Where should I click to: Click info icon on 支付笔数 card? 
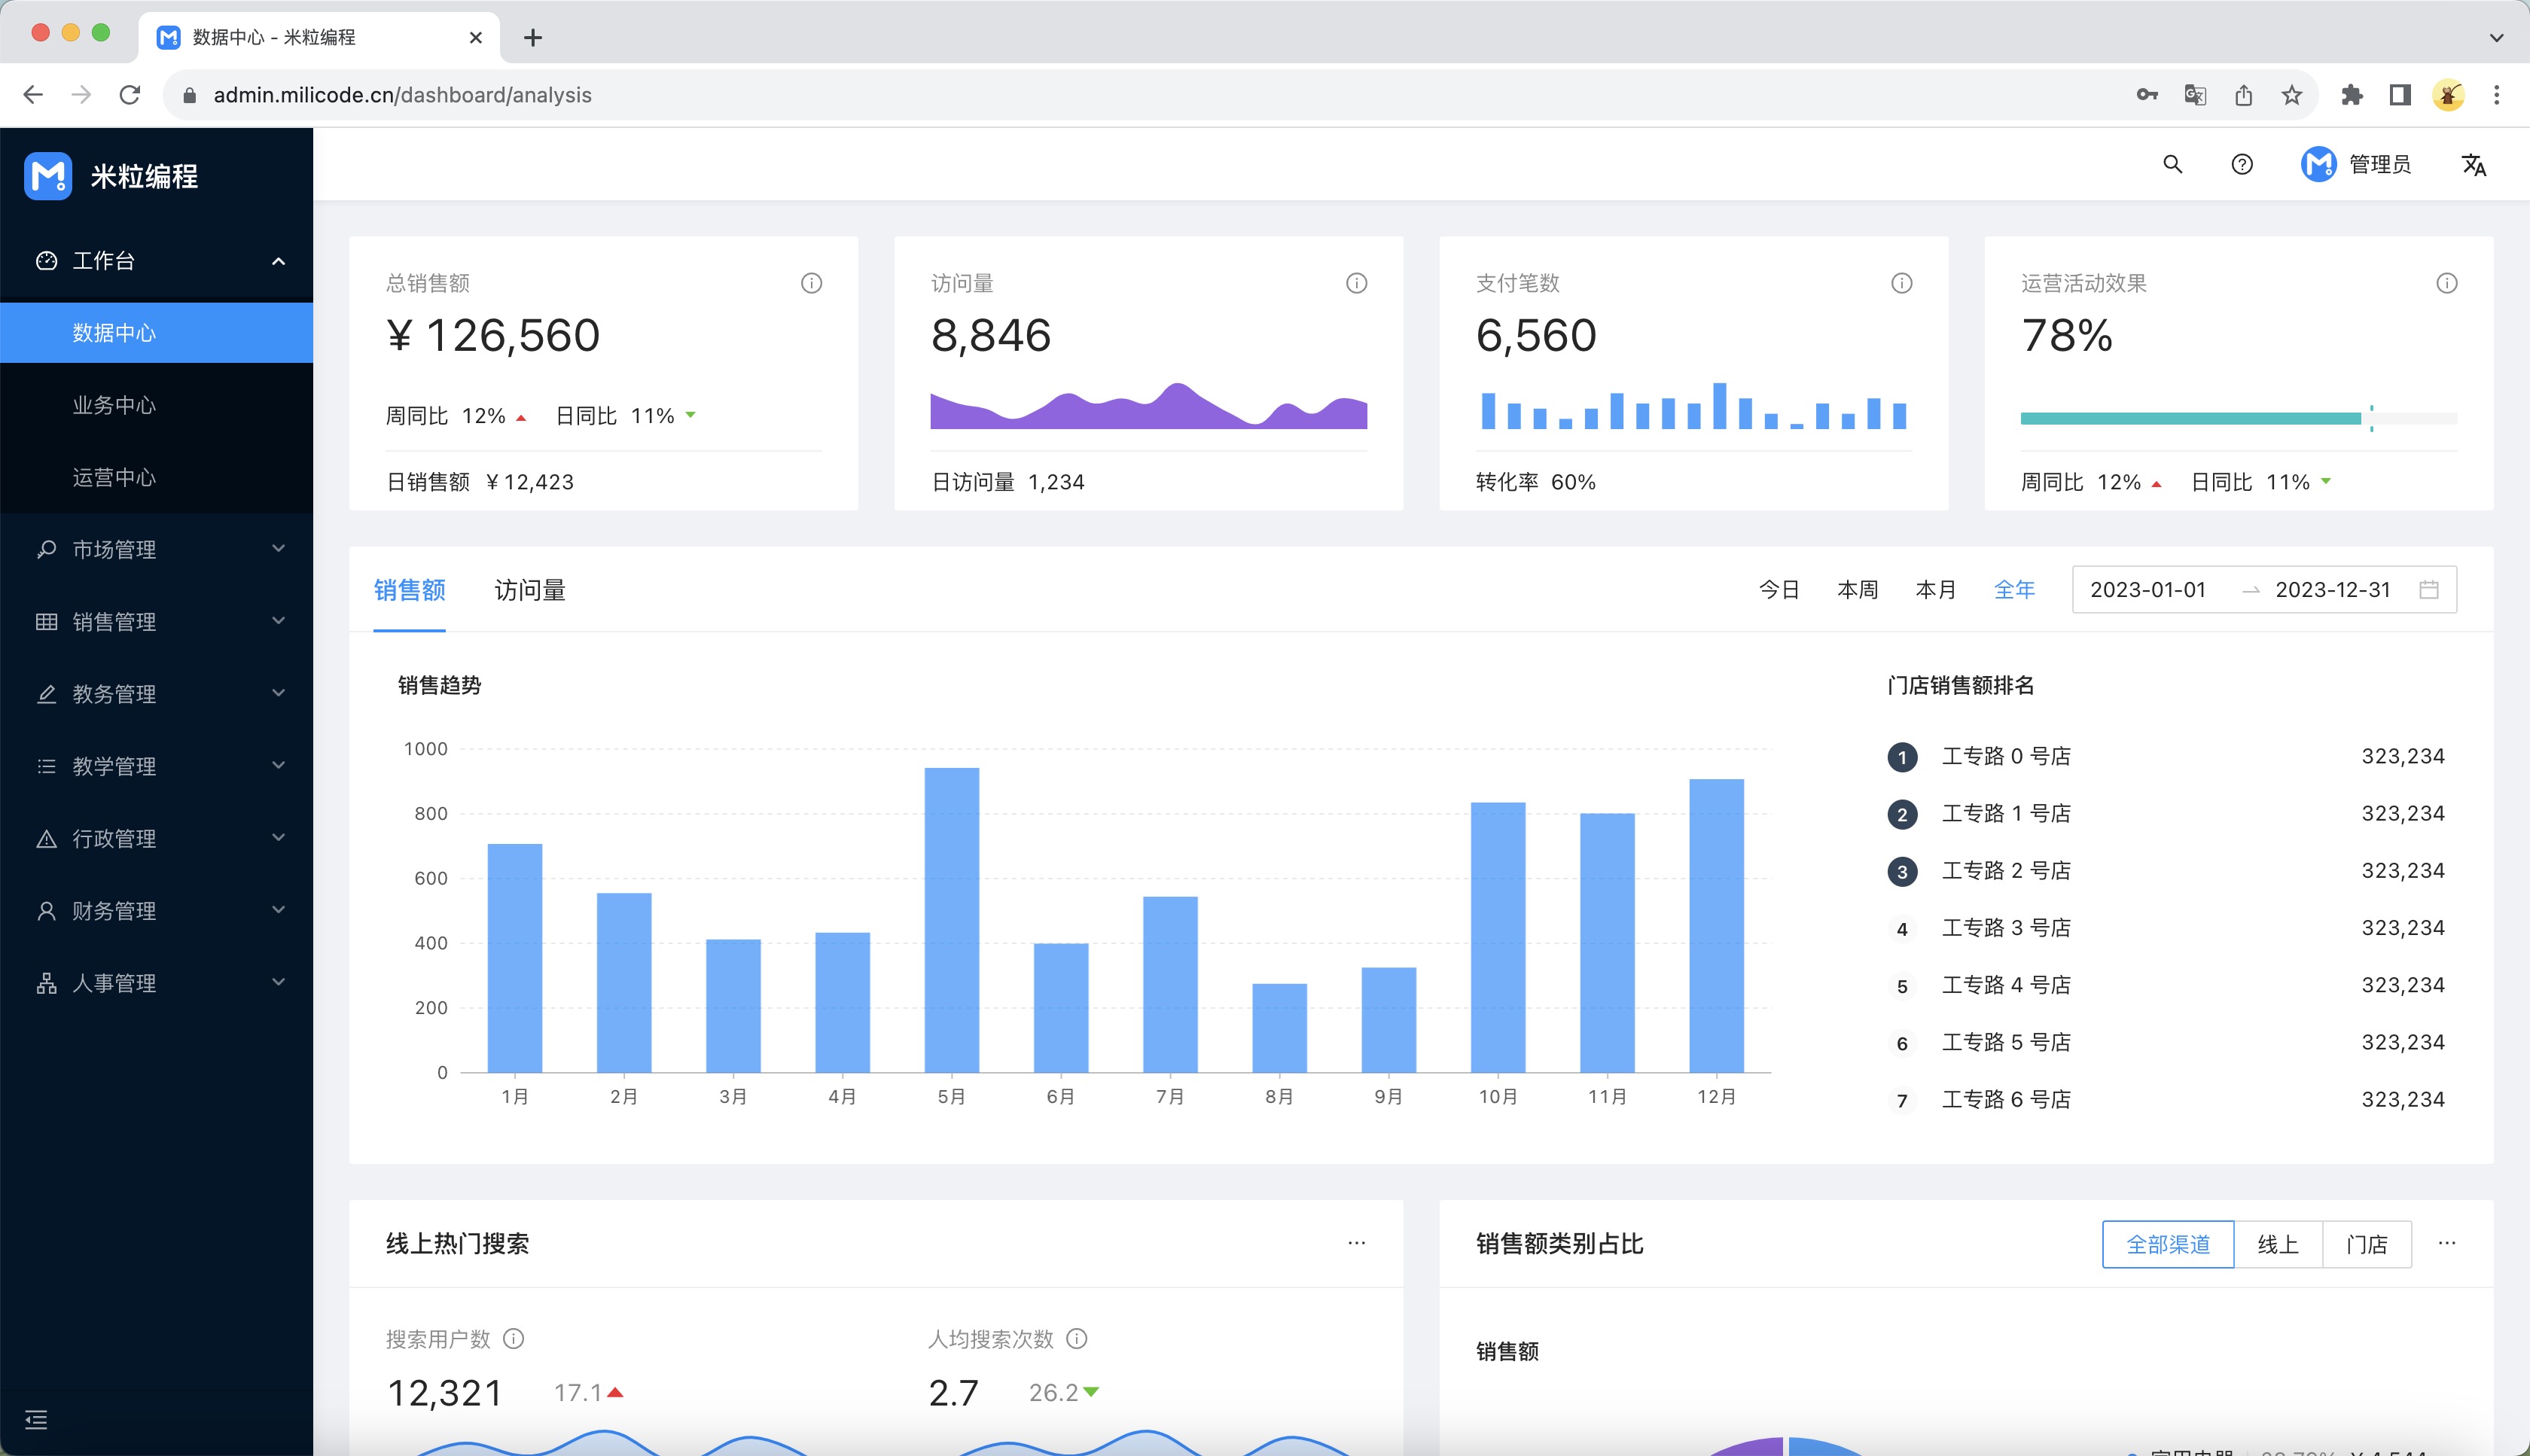pyautogui.click(x=1902, y=283)
